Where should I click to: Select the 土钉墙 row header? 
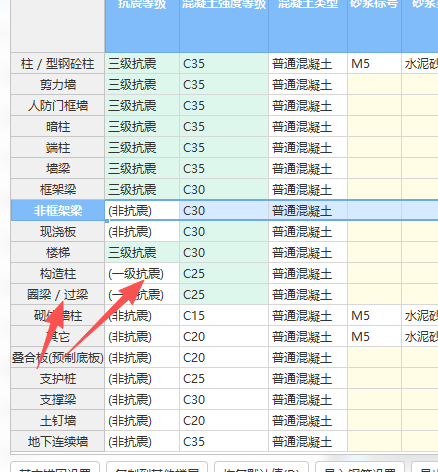[58, 420]
